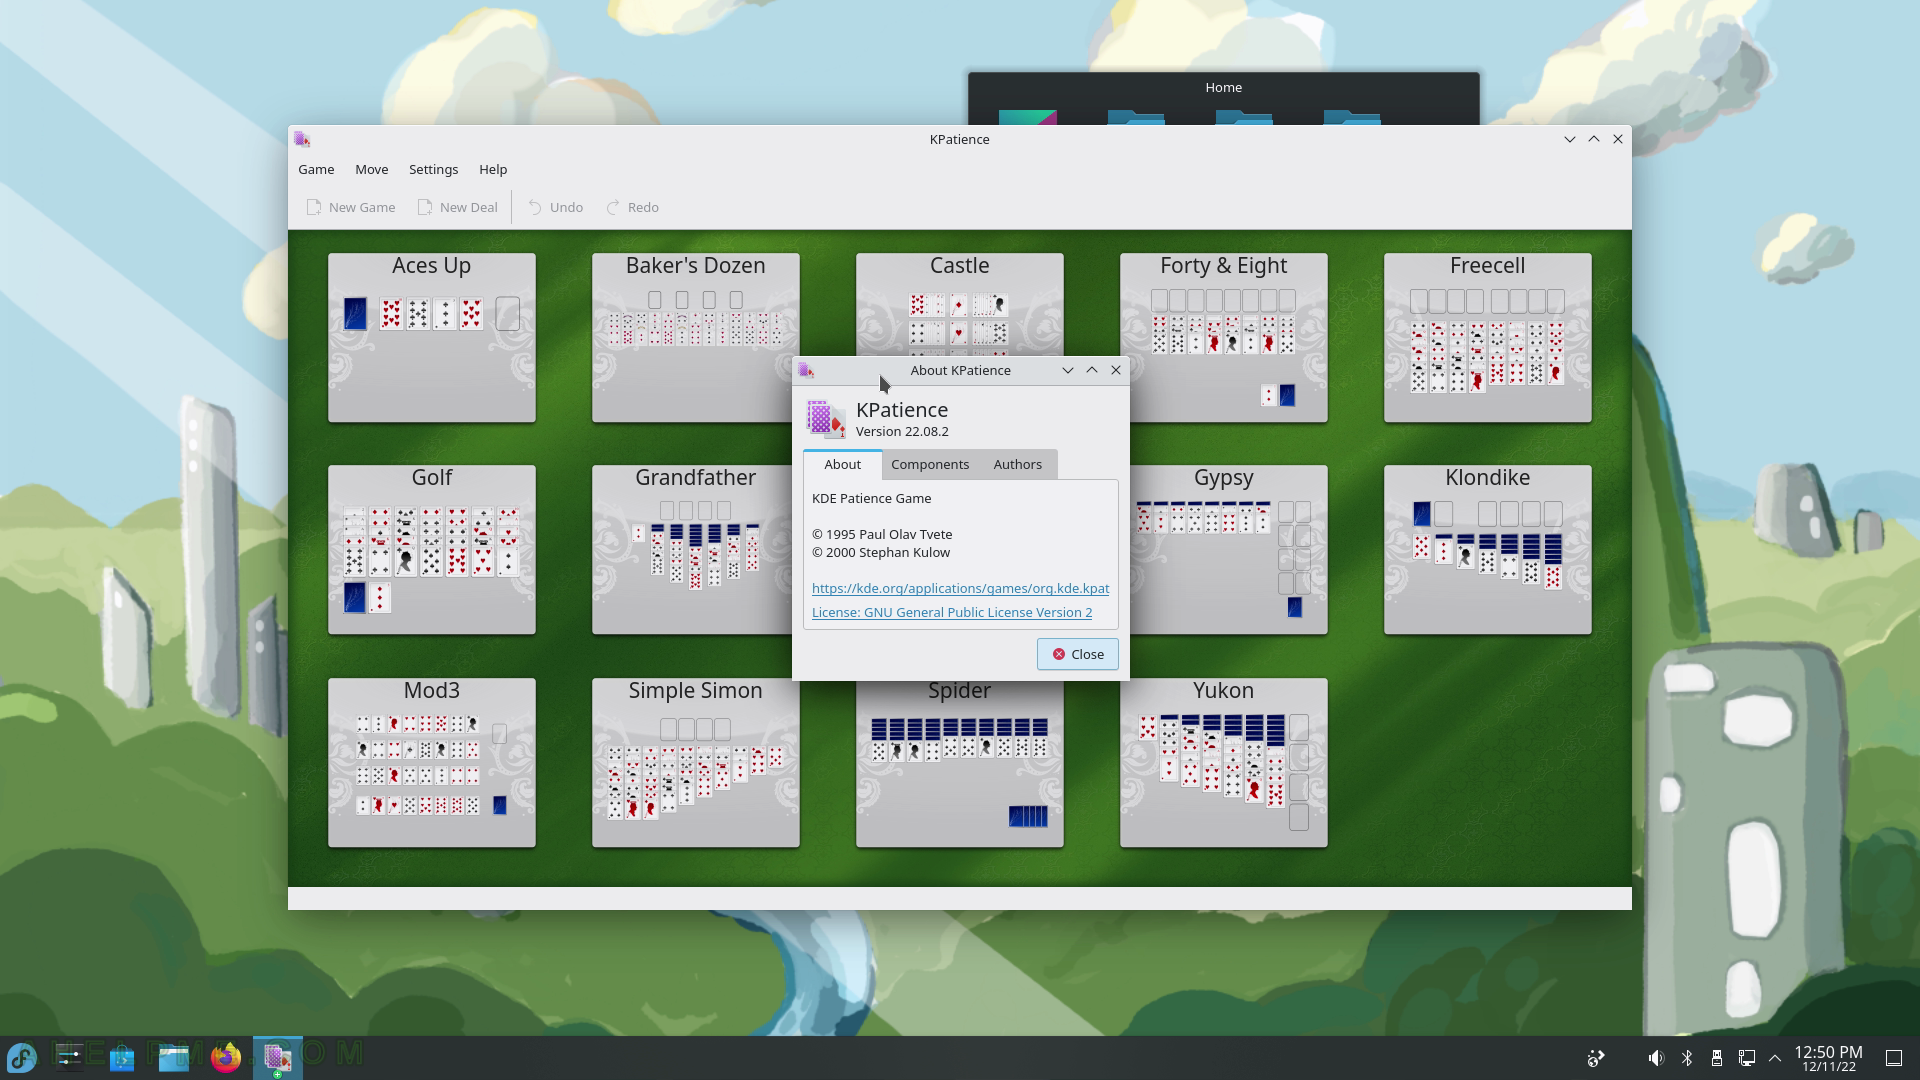Open the Game menu

(316, 169)
